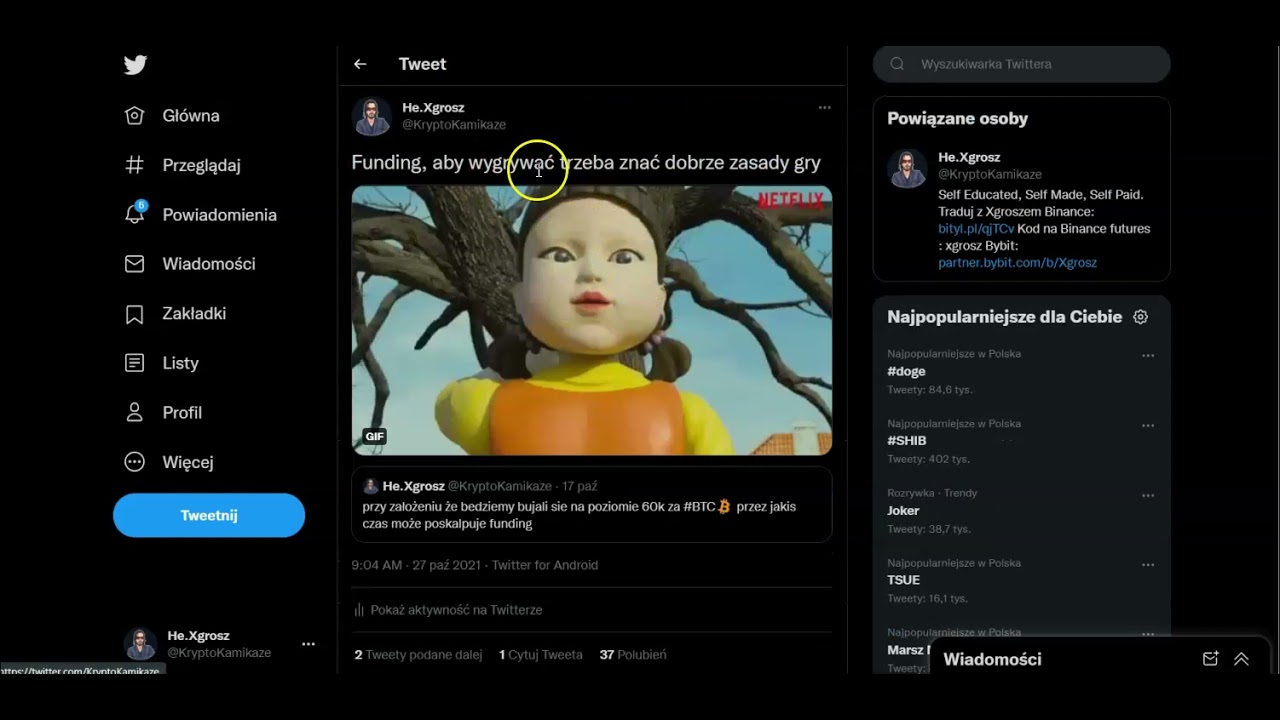
Task: Navigate to Przeglądaj
Action: pyautogui.click(x=201, y=165)
